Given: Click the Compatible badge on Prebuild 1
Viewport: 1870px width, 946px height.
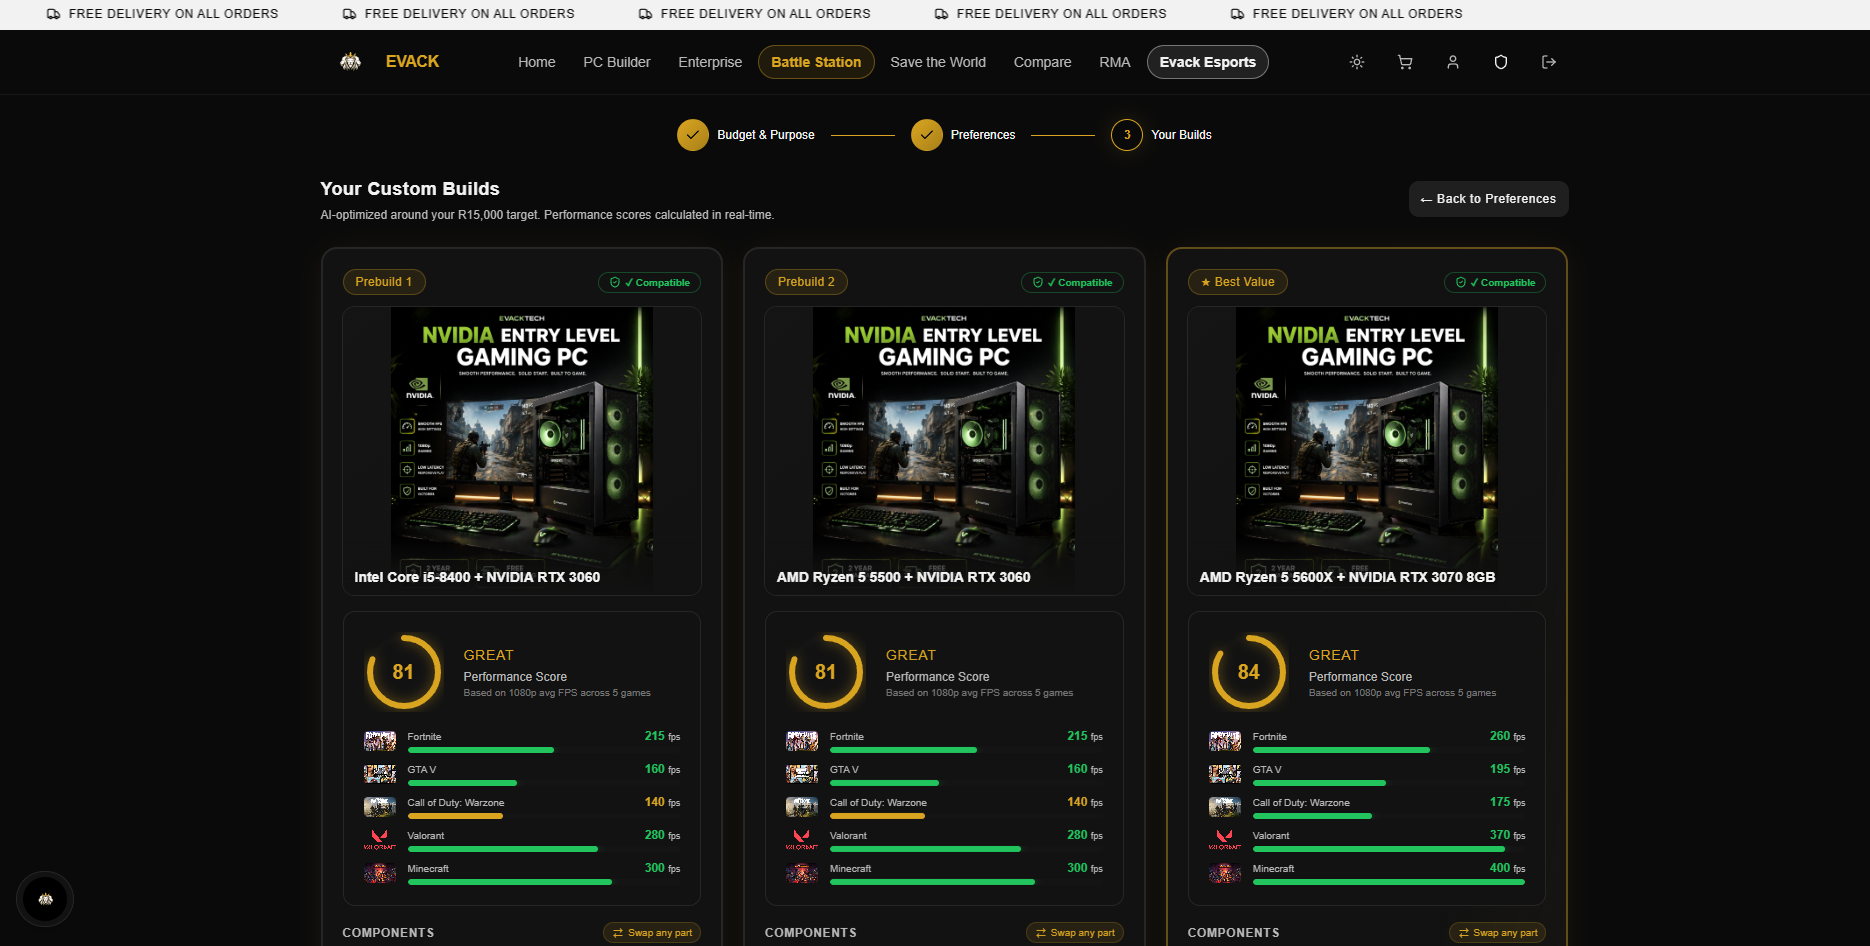Looking at the screenshot, I should [x=650, y=283].
